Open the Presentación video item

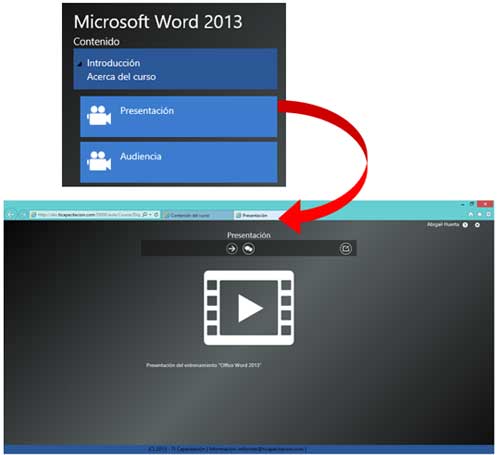[x=179, y=116]
